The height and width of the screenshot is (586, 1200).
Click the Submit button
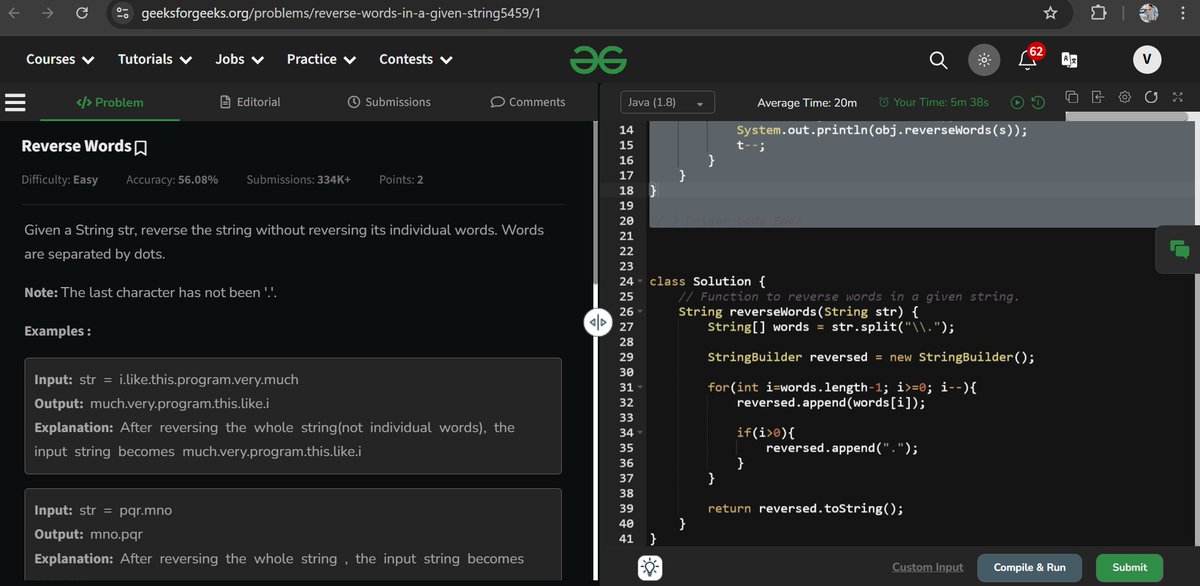[1129, 567]
